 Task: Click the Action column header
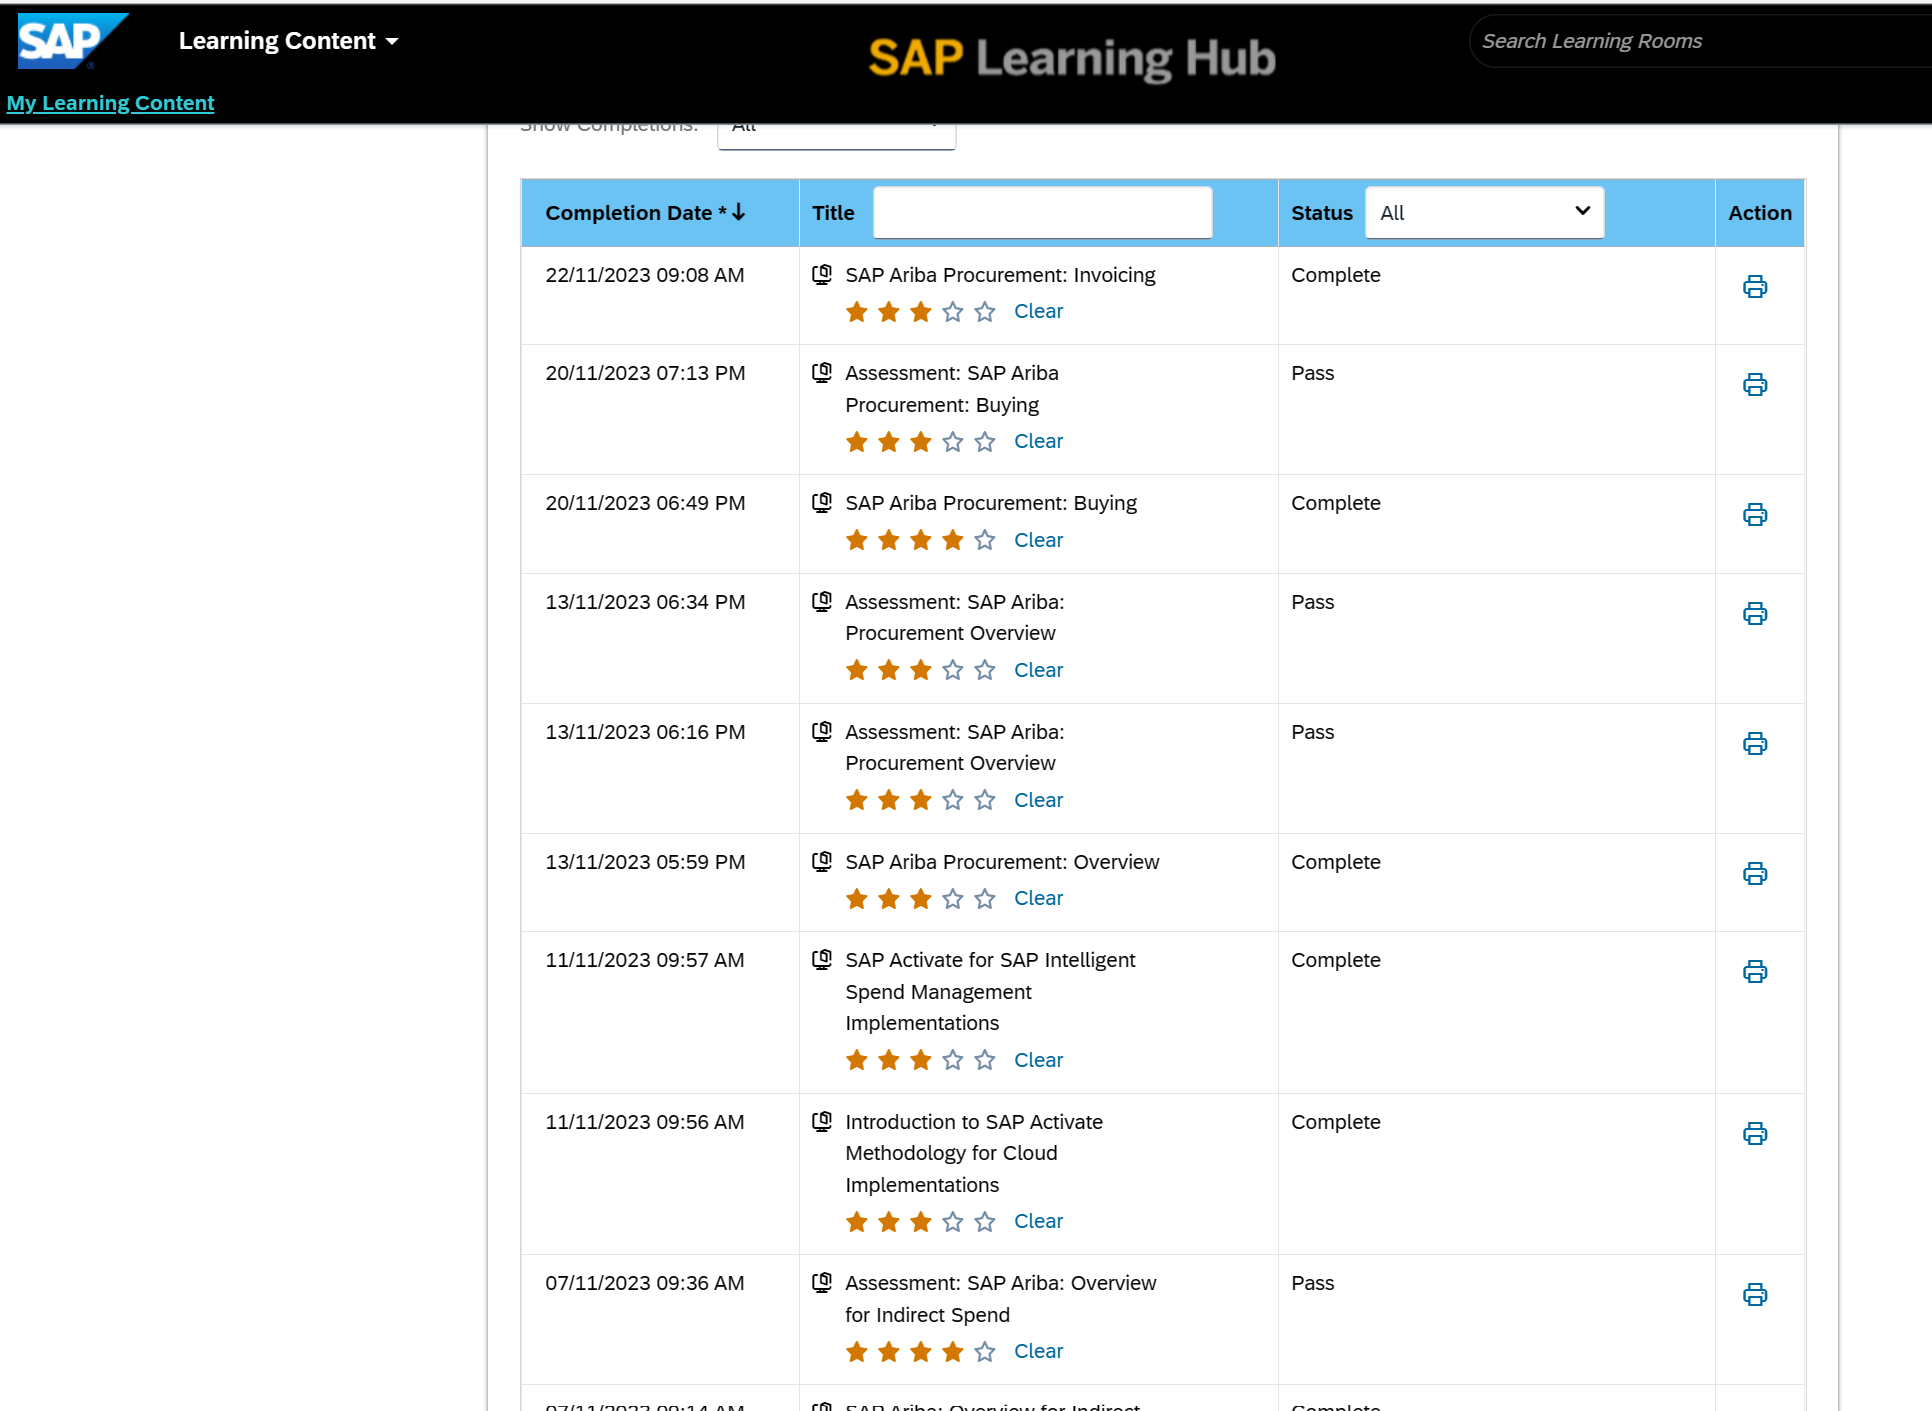pos(1760,213)
